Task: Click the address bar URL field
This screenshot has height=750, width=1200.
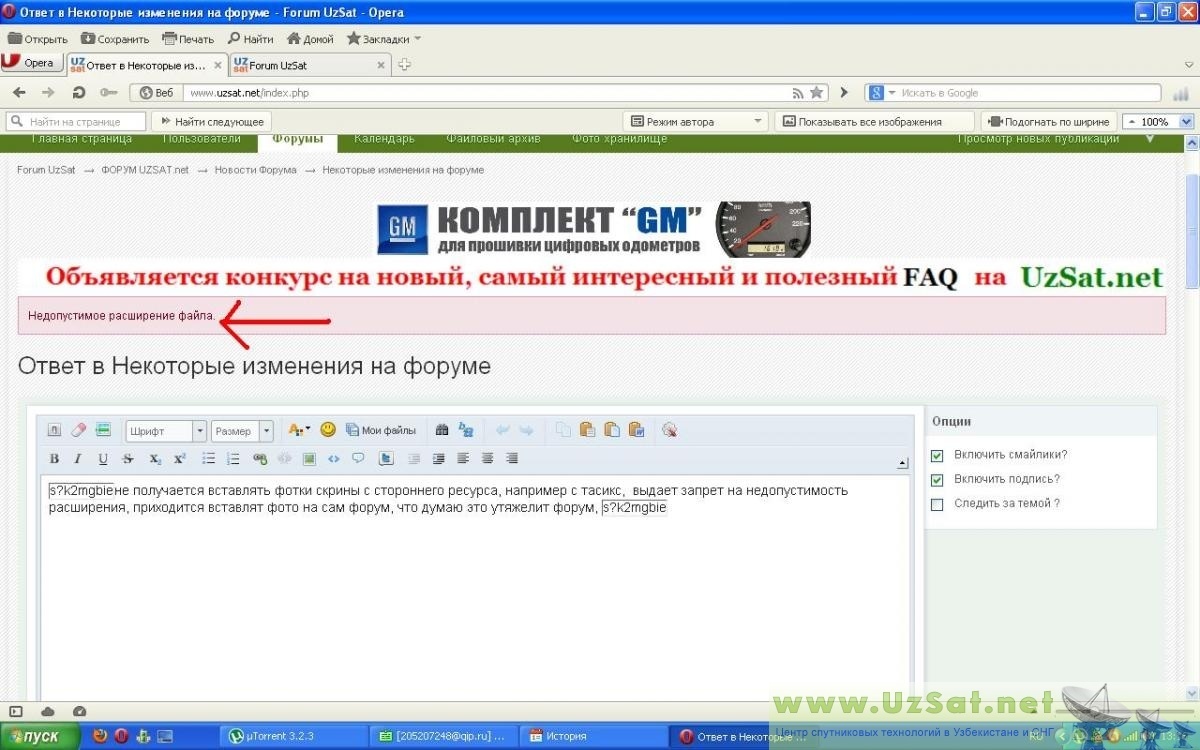Action: pyautogui.click(x=488, y=93)
